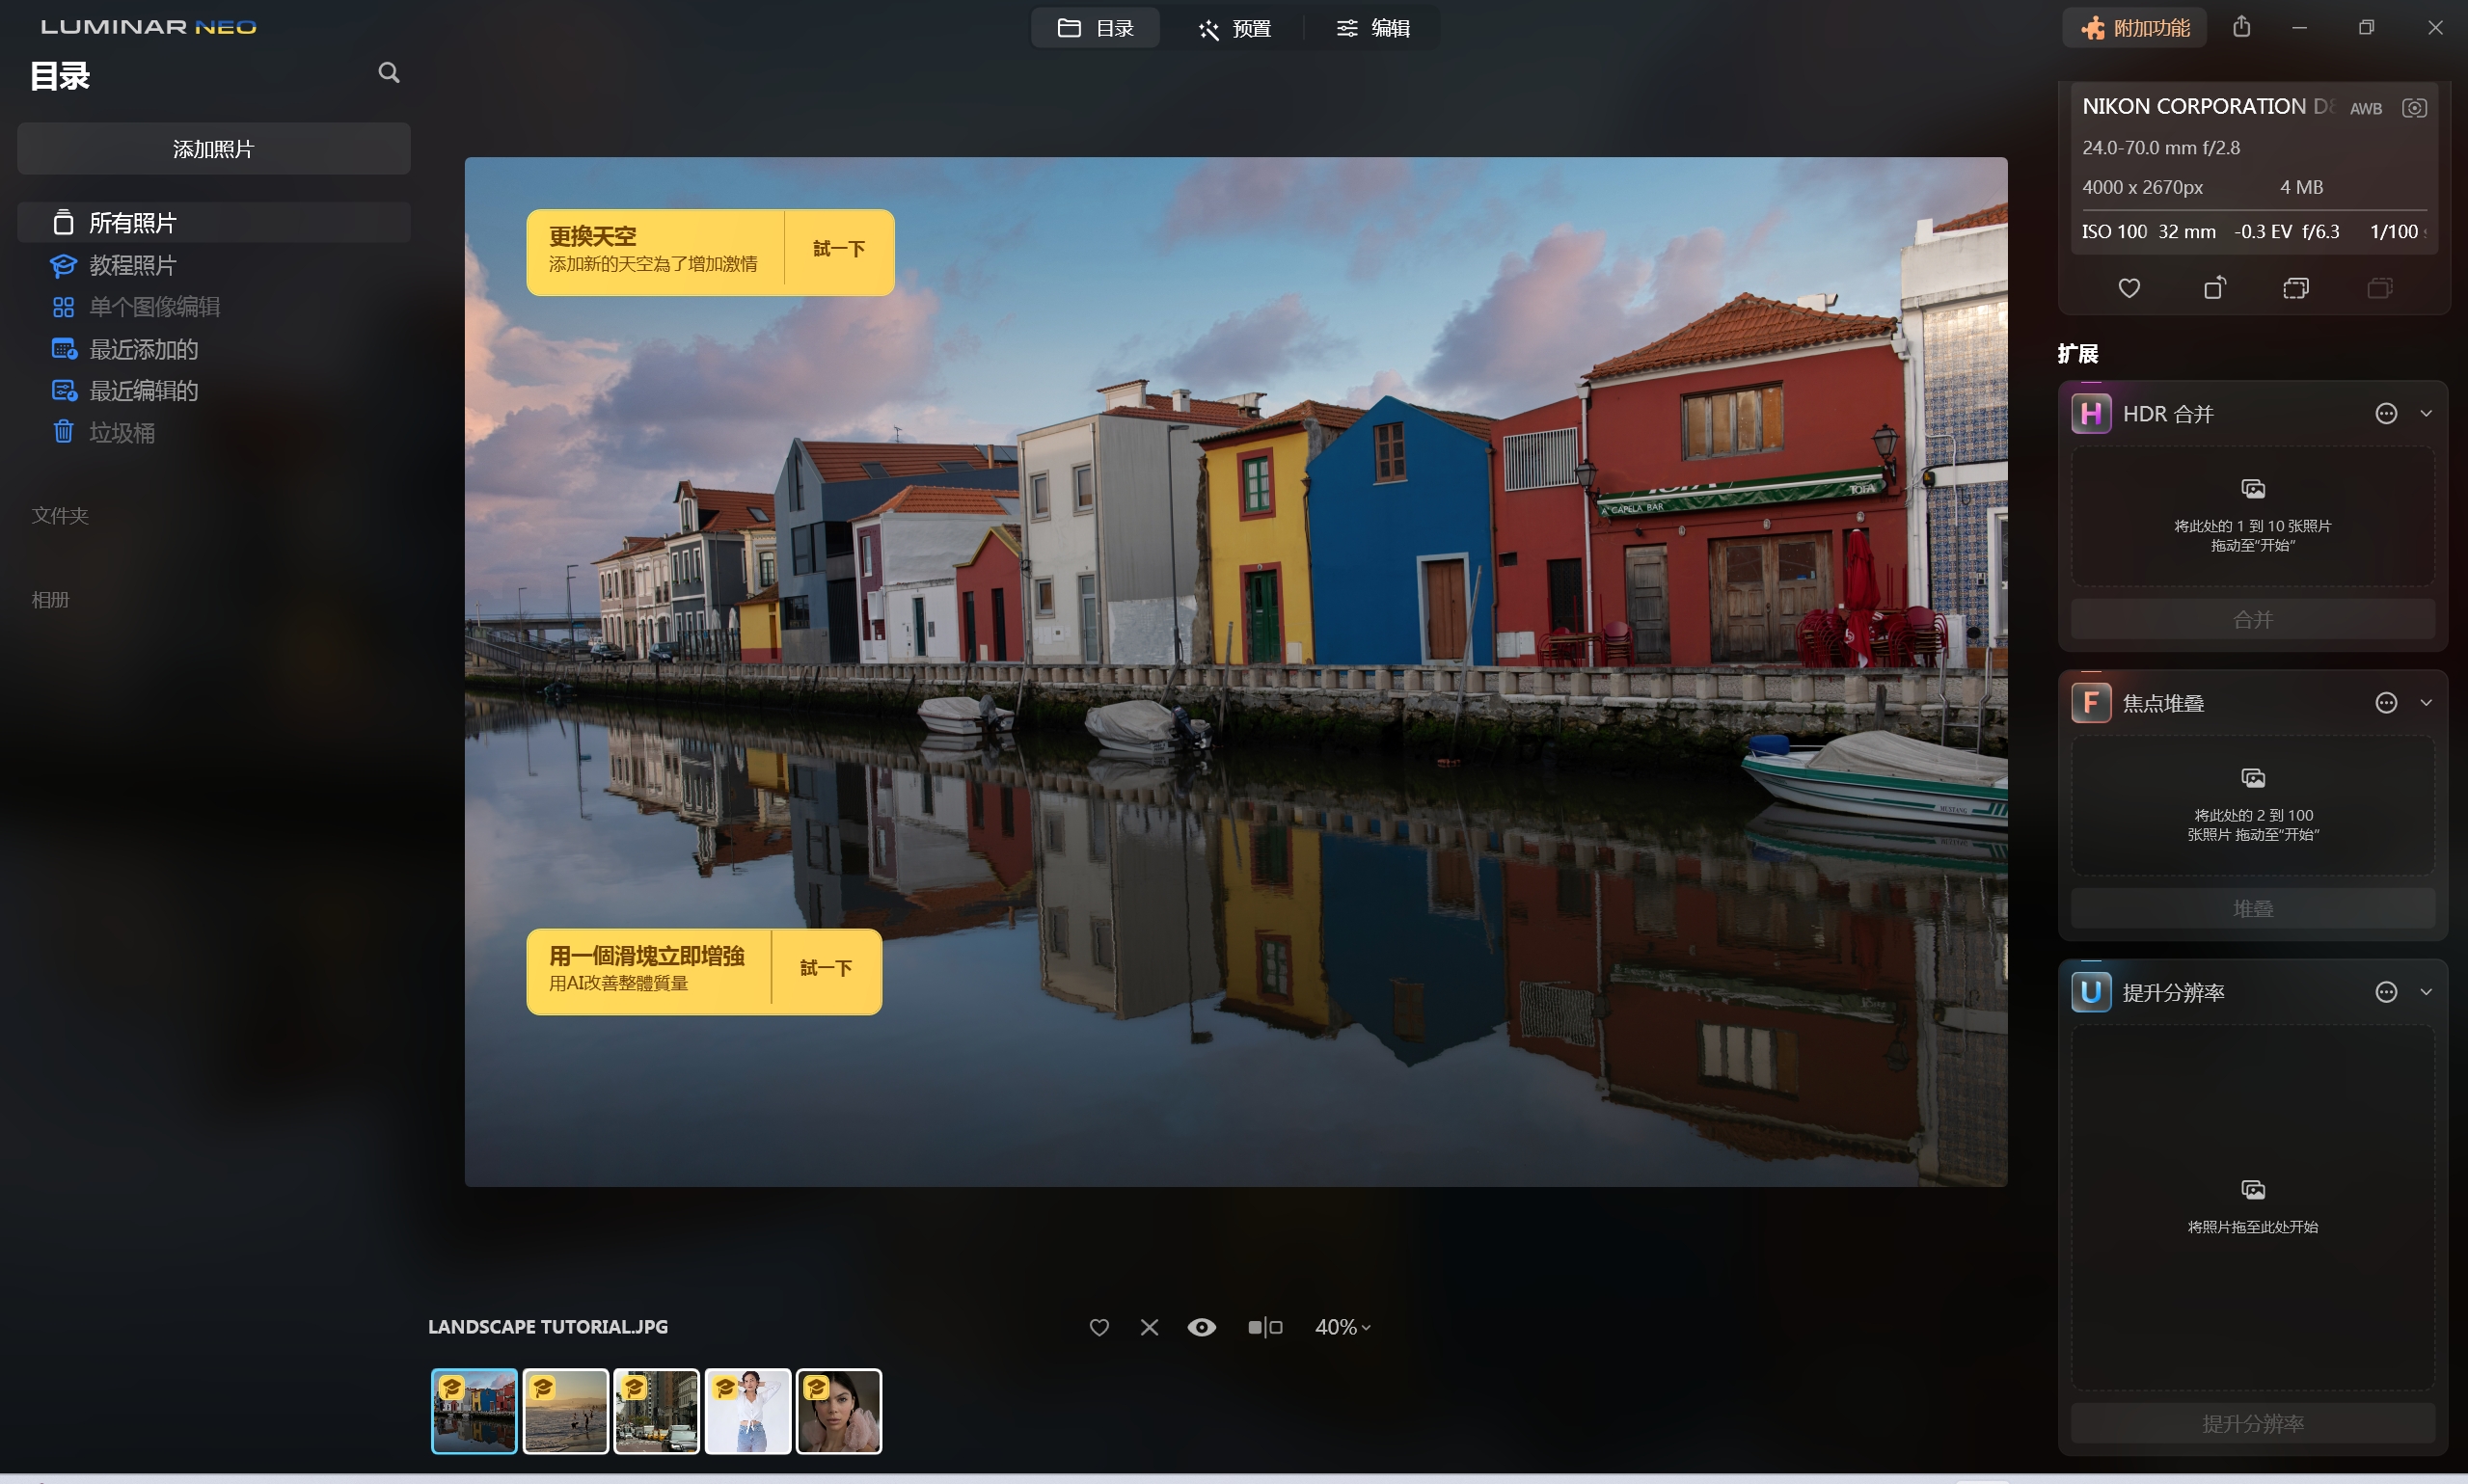The height and width of the screenshot is (1484, 2468).
Task: Toggle the eye preview icon
Action: (1201, 1327)
